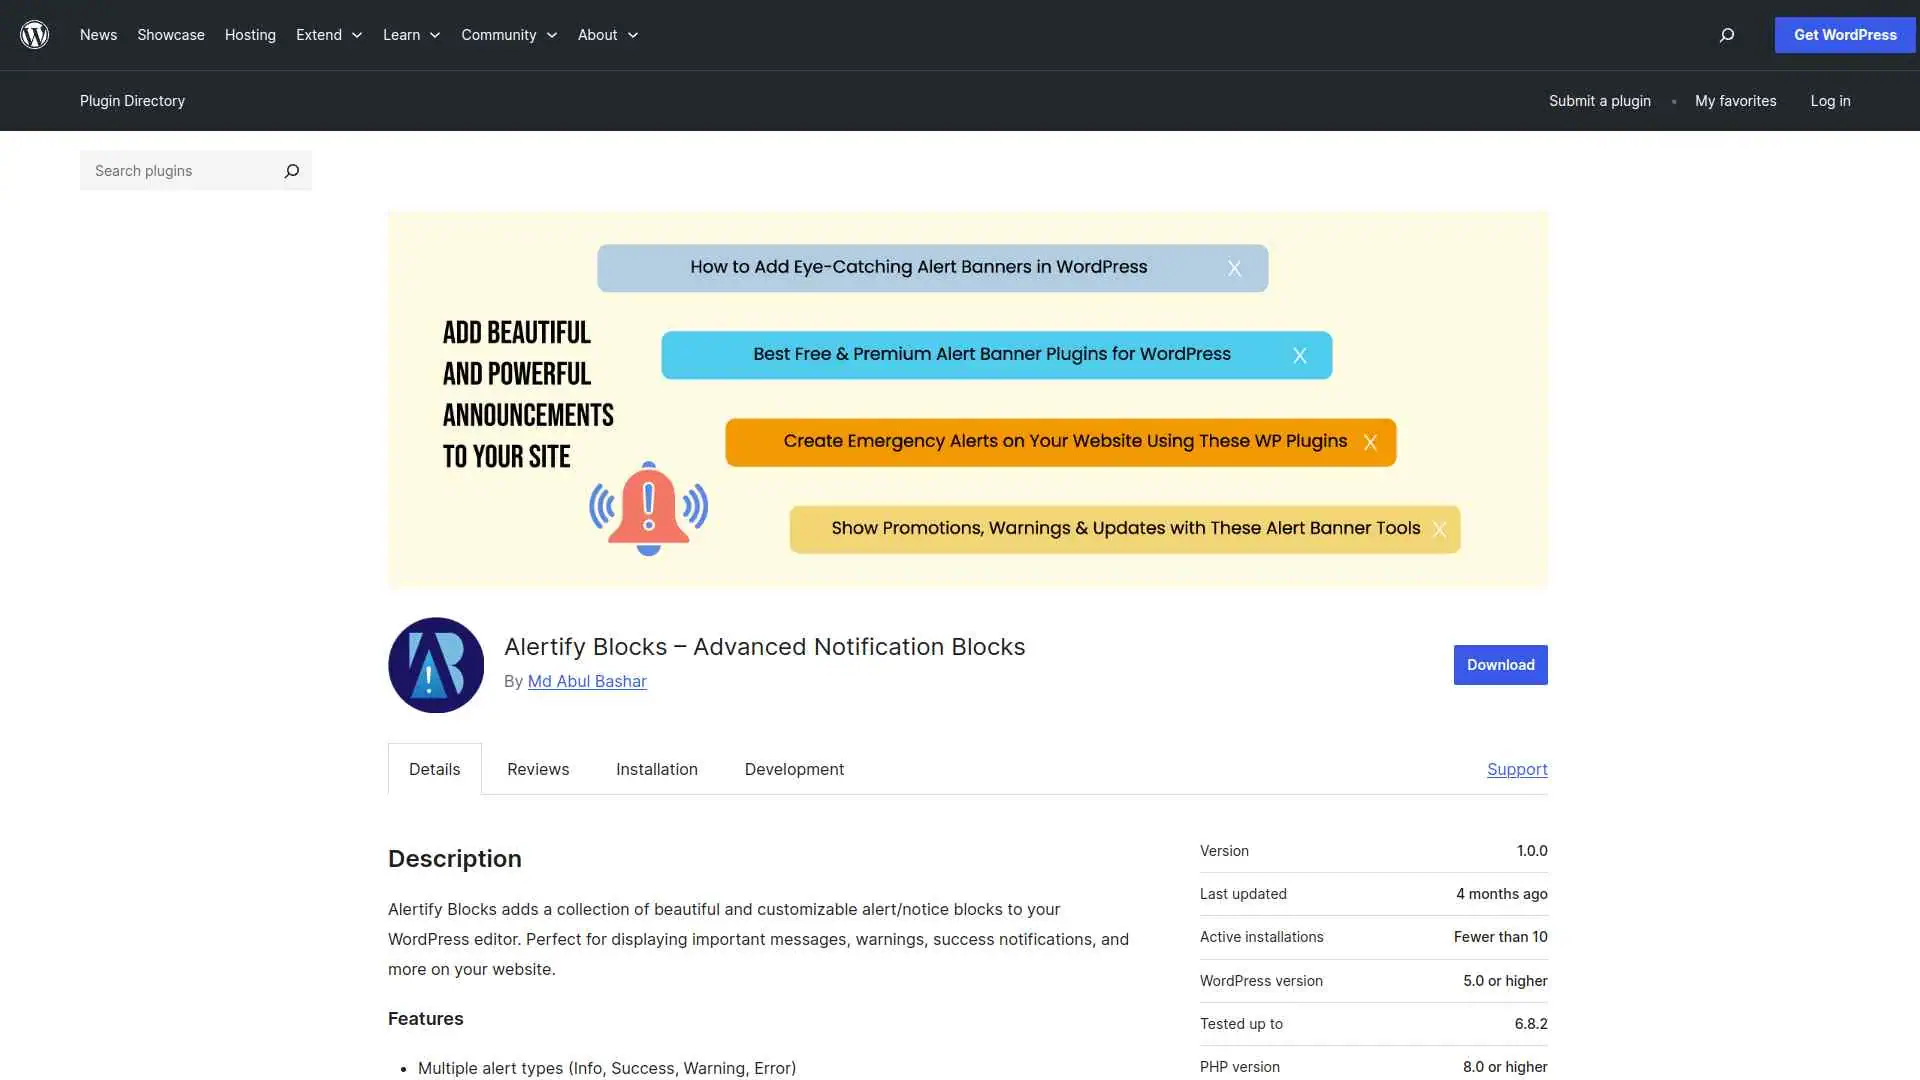The width and height of the screenshot is (1920, 1080).
Task: Click the magnifier inside the plugin search box
Action: pos(291,170)
